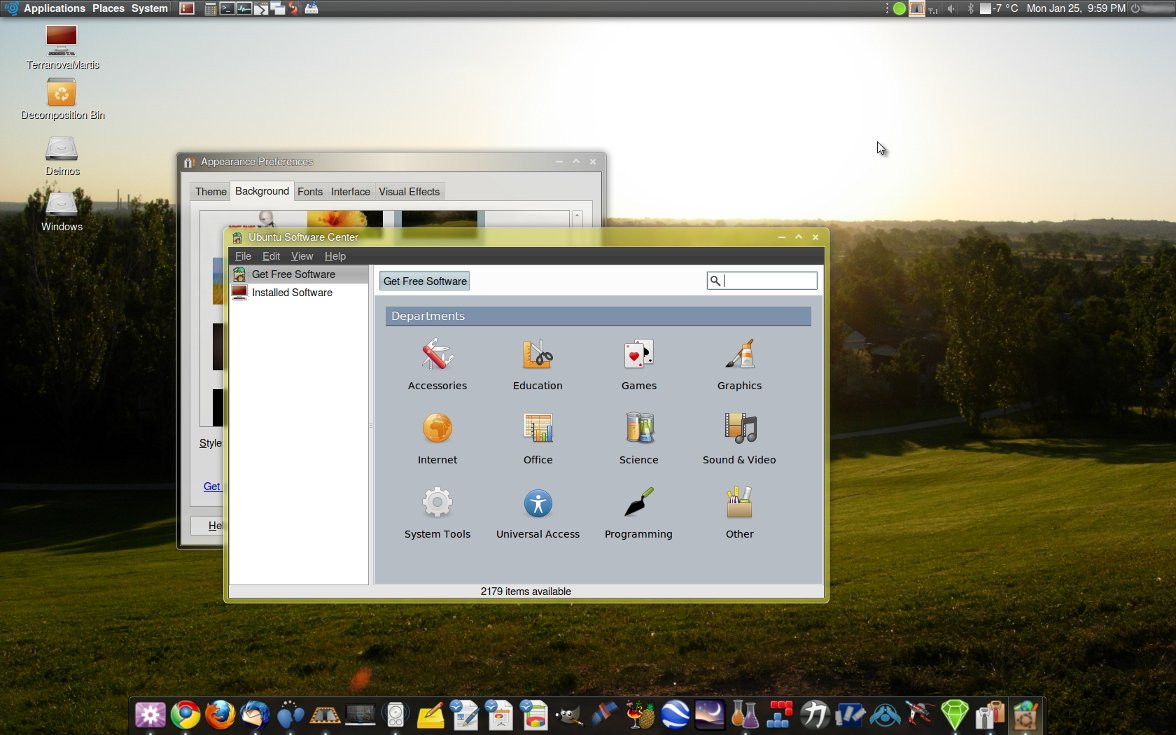
Task: Focus the Software Center search field
Action: [762, 280]
